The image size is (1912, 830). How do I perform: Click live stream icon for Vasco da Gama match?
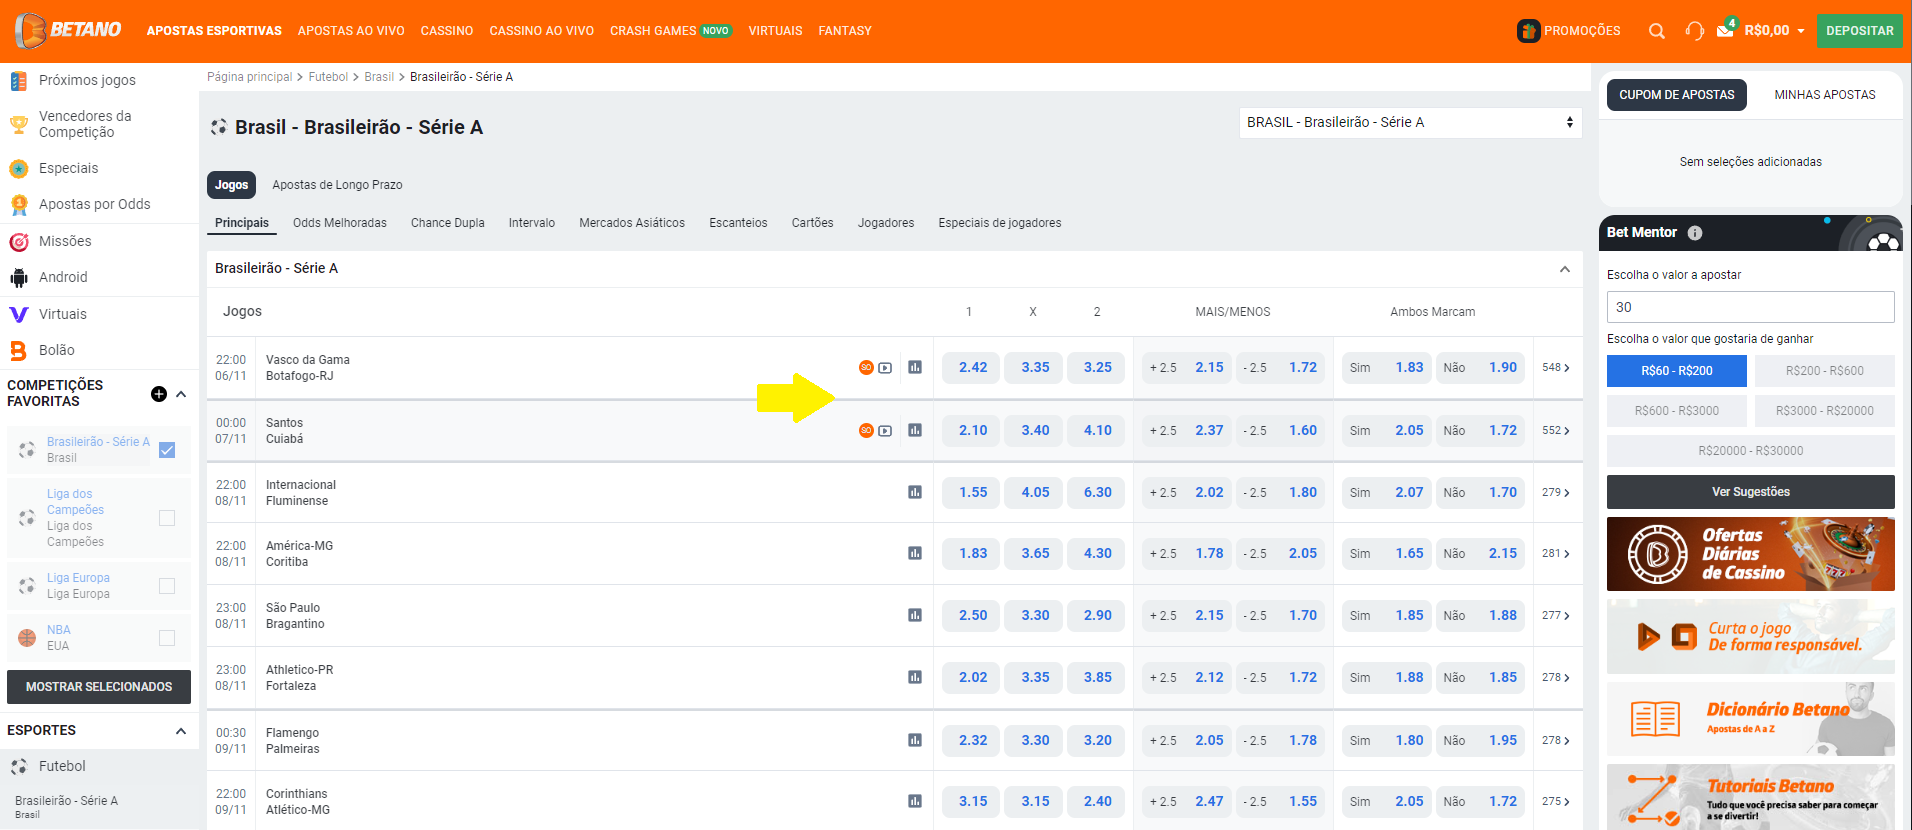pos(885,368)
